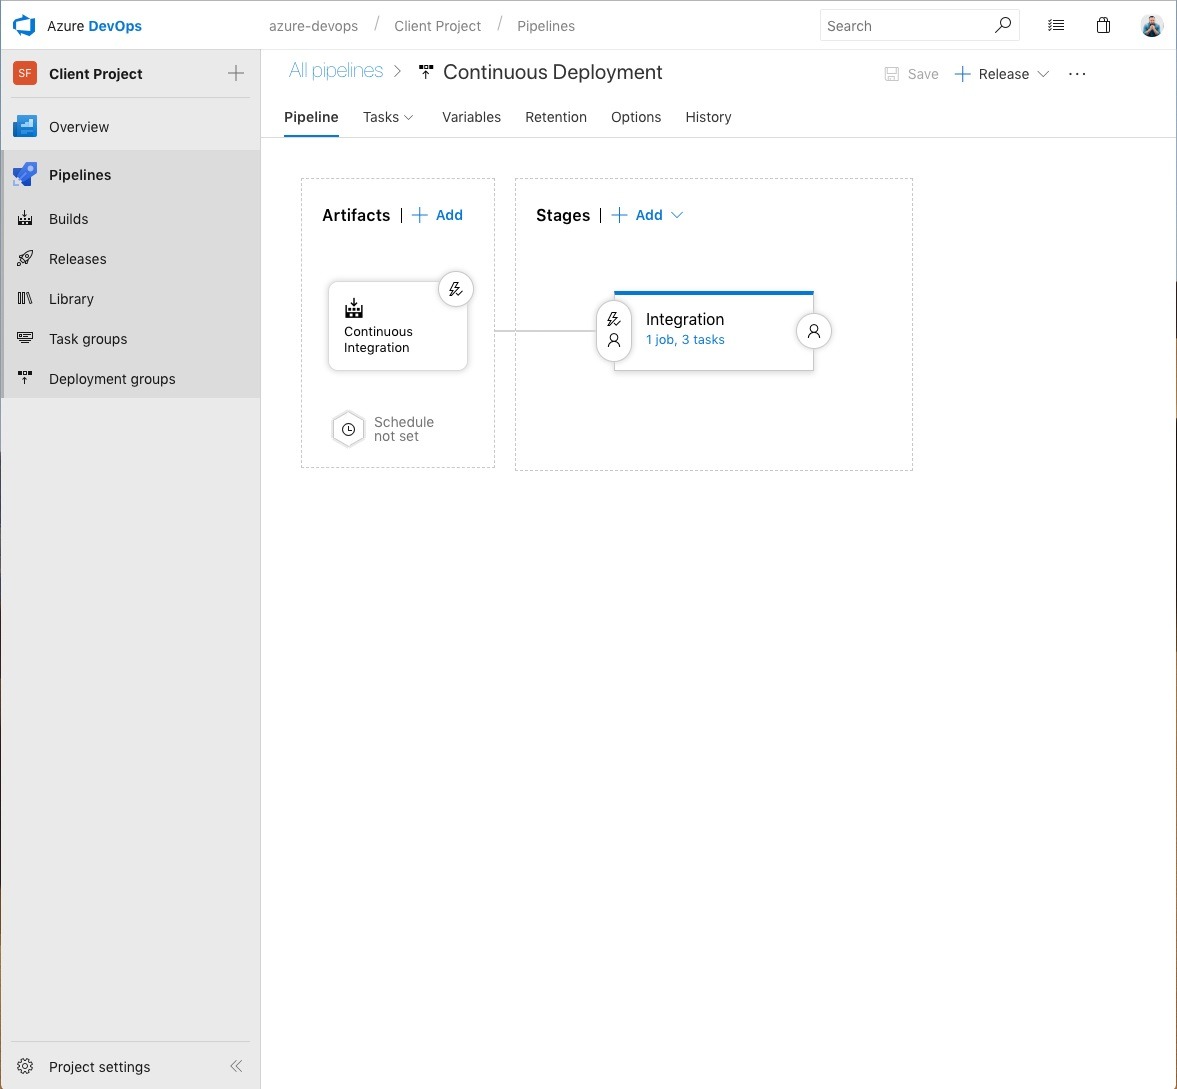This screenshot has width=1177, height=1089.
Task: Open the Retention tab
Action: click(x=556, y=117)
